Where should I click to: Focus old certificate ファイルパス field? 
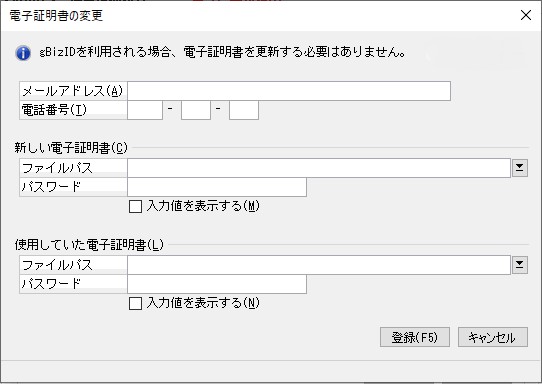click(x=319, y=265)
